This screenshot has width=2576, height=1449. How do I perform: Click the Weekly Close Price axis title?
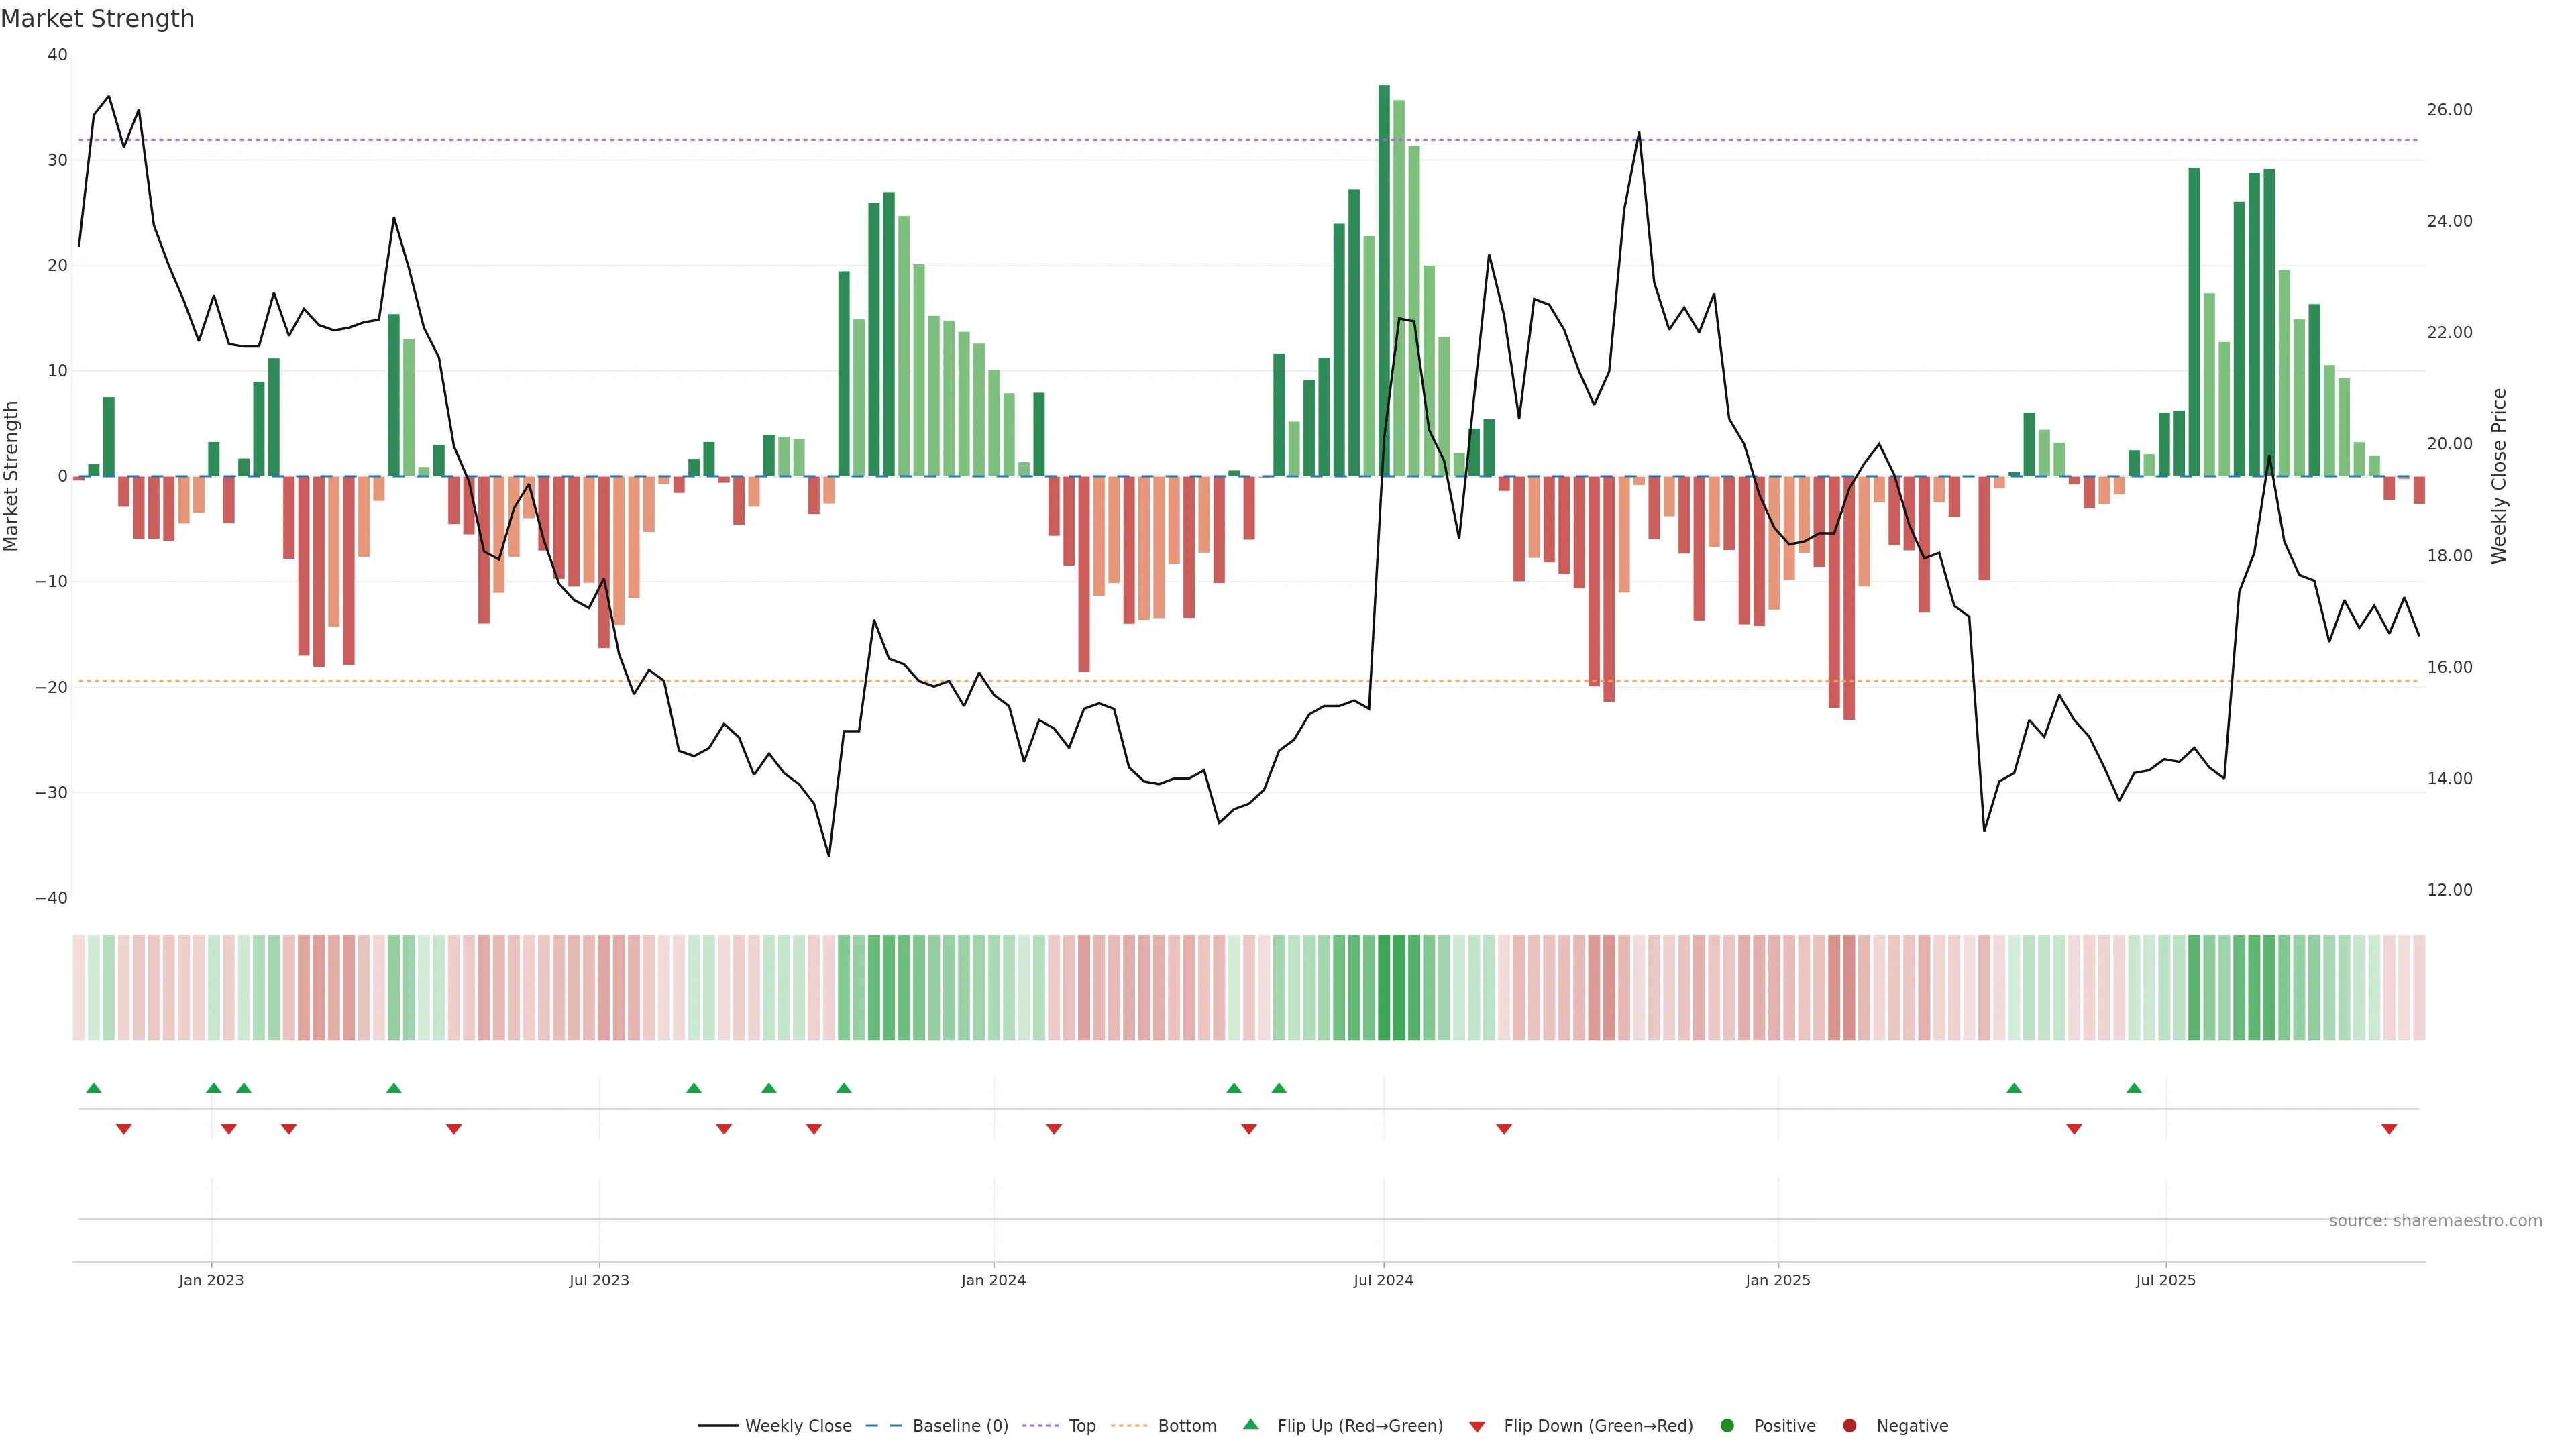click(2499, 476)
